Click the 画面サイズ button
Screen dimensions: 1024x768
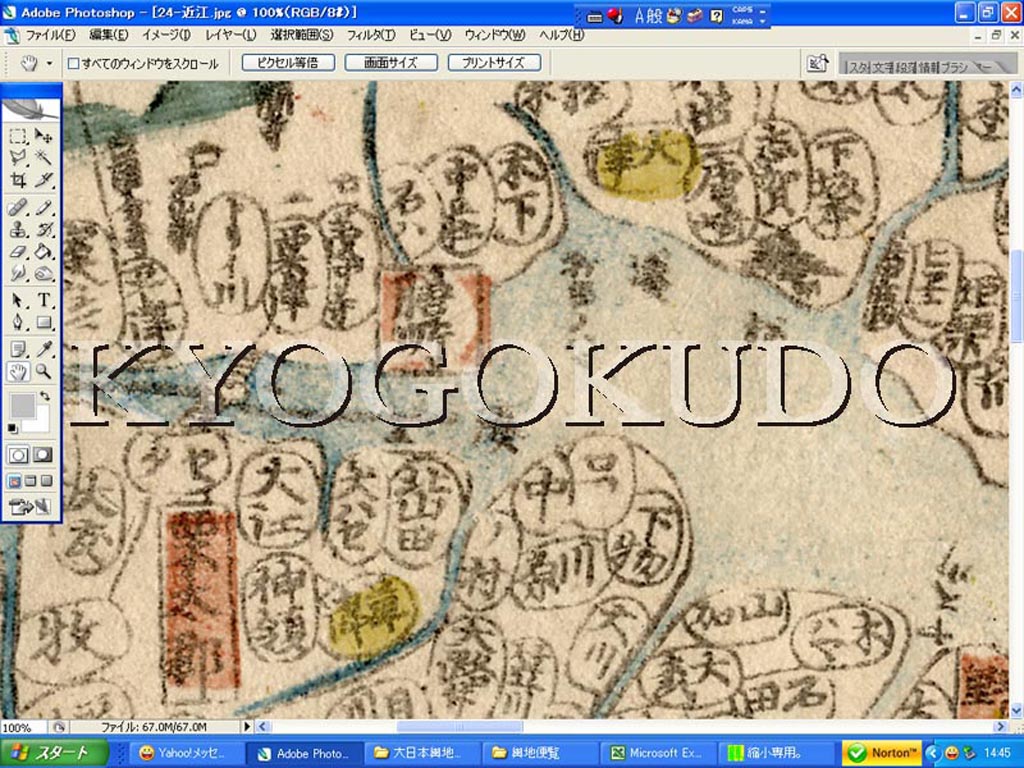391,63
